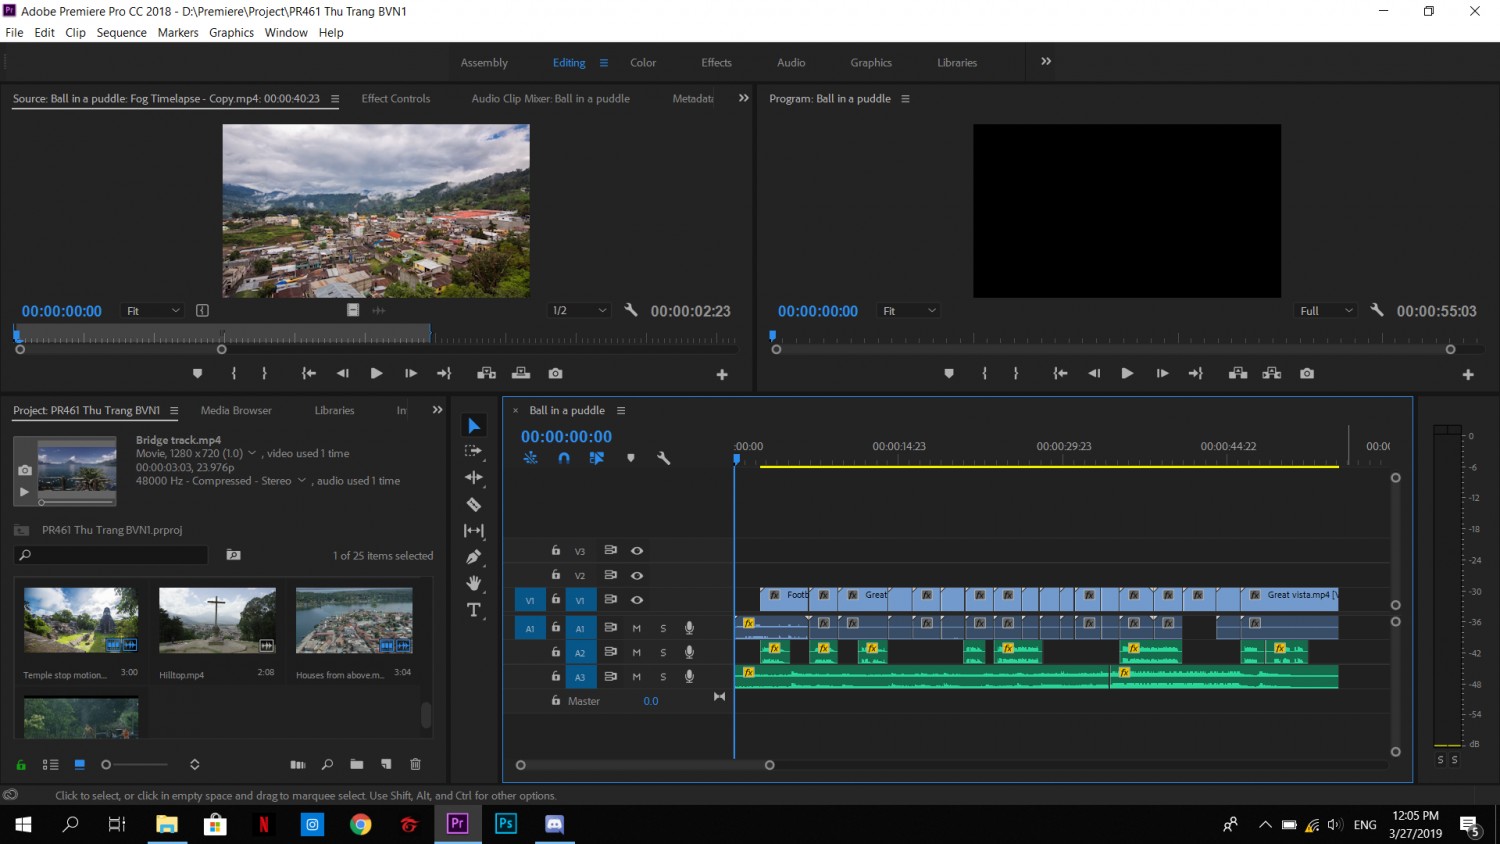Screen dimensions: 1500x844
Task: Select the Razor tool
Action: coord(474,504)
